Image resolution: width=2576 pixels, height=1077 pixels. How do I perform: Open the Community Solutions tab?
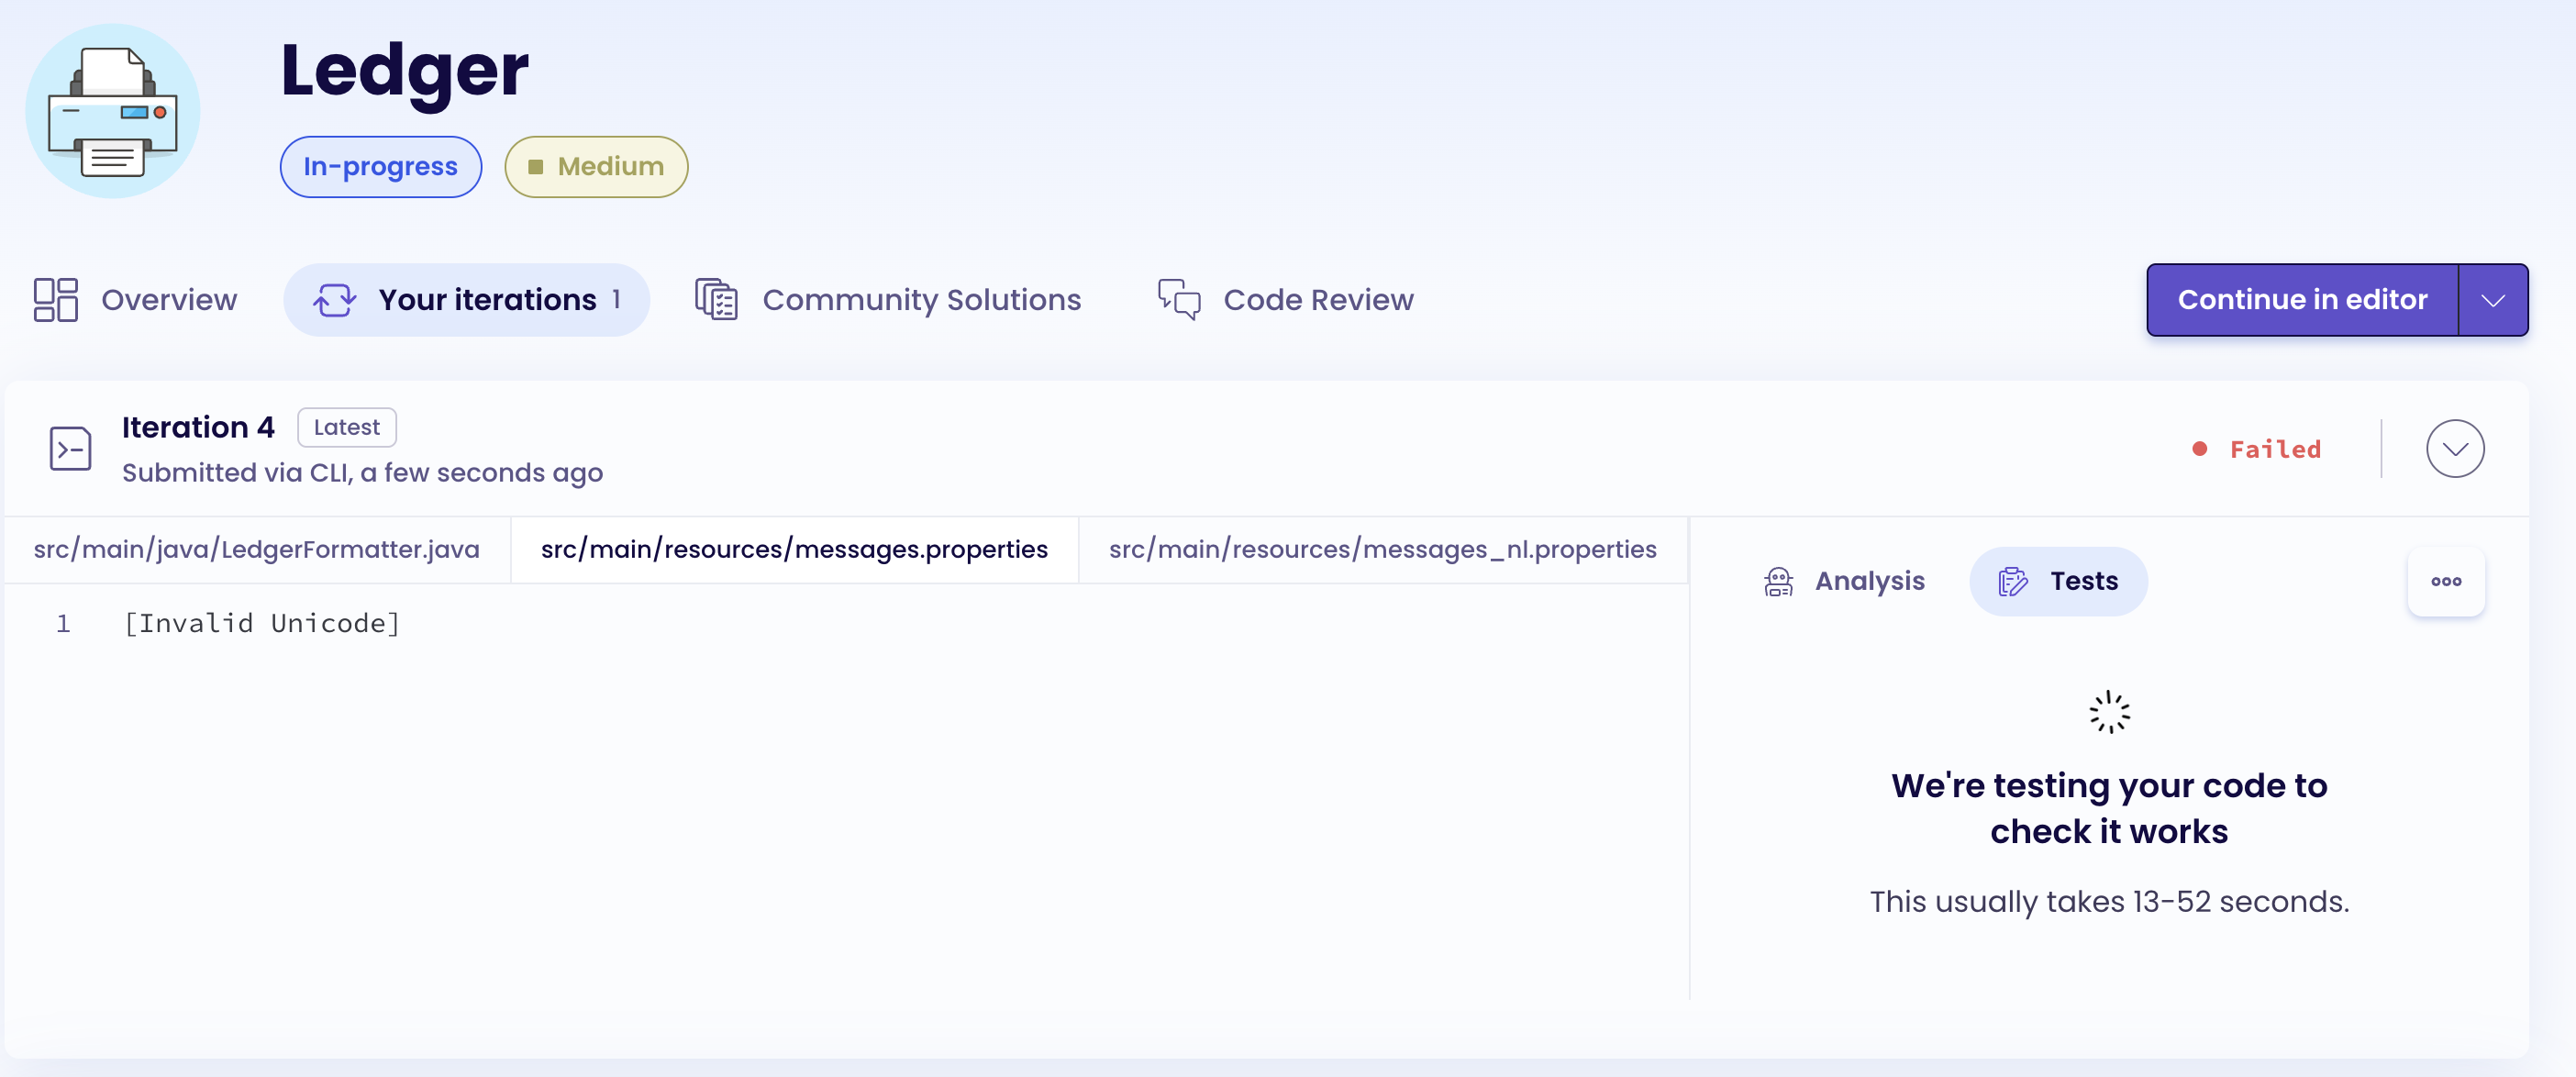coord(888,300)
